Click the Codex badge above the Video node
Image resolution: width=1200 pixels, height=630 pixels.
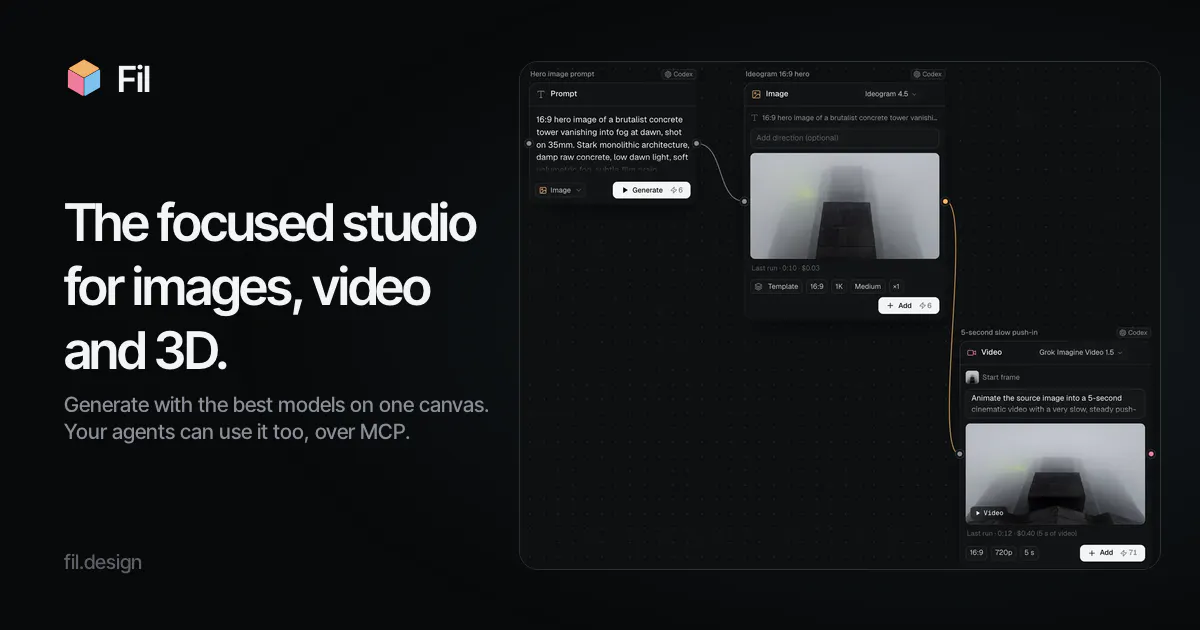(1134, 333)
